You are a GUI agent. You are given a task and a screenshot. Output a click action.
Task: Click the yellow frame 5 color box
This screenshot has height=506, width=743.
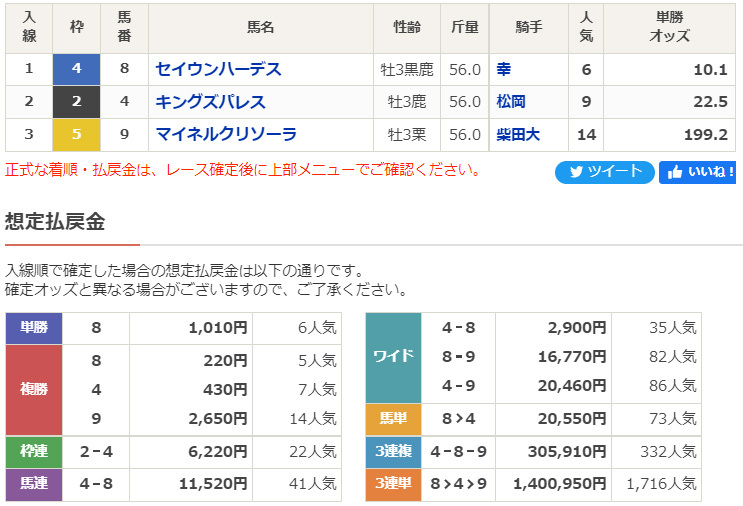[x=78, y=133]
